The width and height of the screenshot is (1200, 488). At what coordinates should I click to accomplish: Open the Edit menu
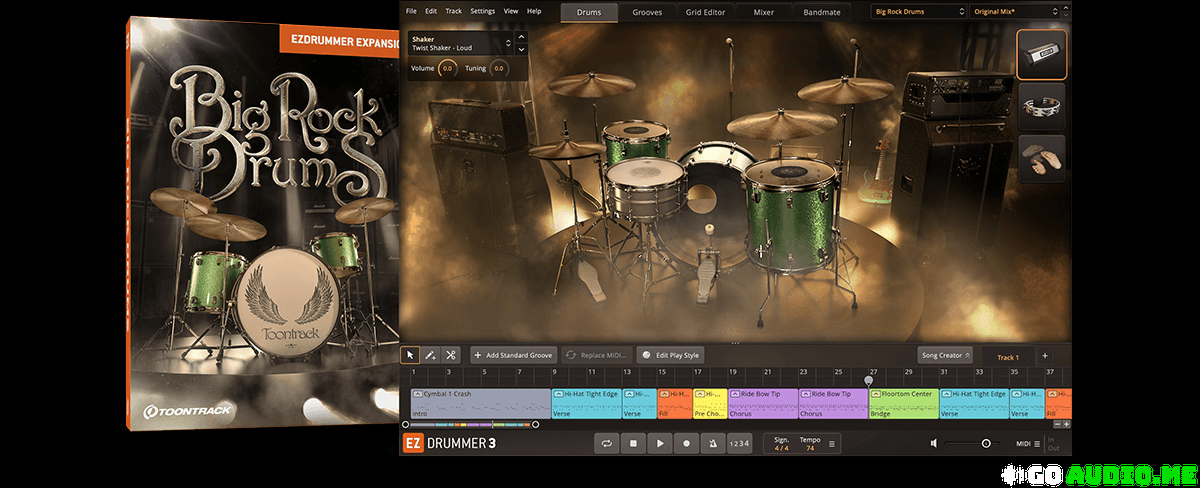pos(431,11)
